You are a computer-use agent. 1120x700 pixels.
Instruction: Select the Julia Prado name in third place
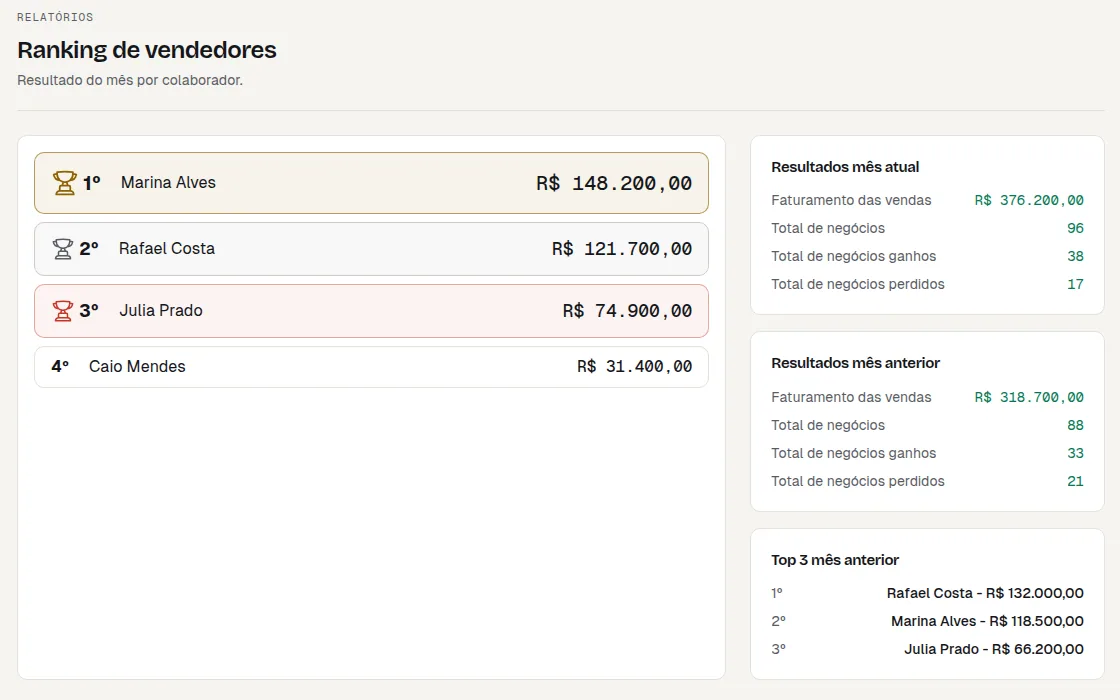click(161, 311)
